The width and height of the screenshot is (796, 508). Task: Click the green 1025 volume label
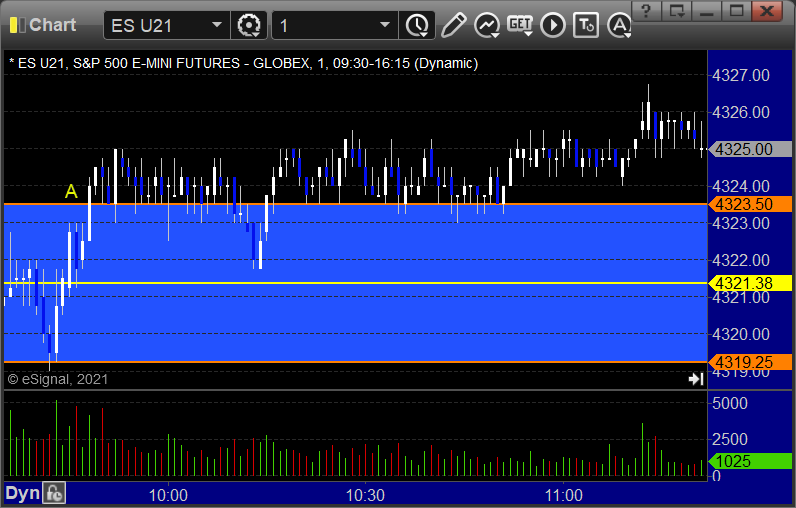click(750, 461)
